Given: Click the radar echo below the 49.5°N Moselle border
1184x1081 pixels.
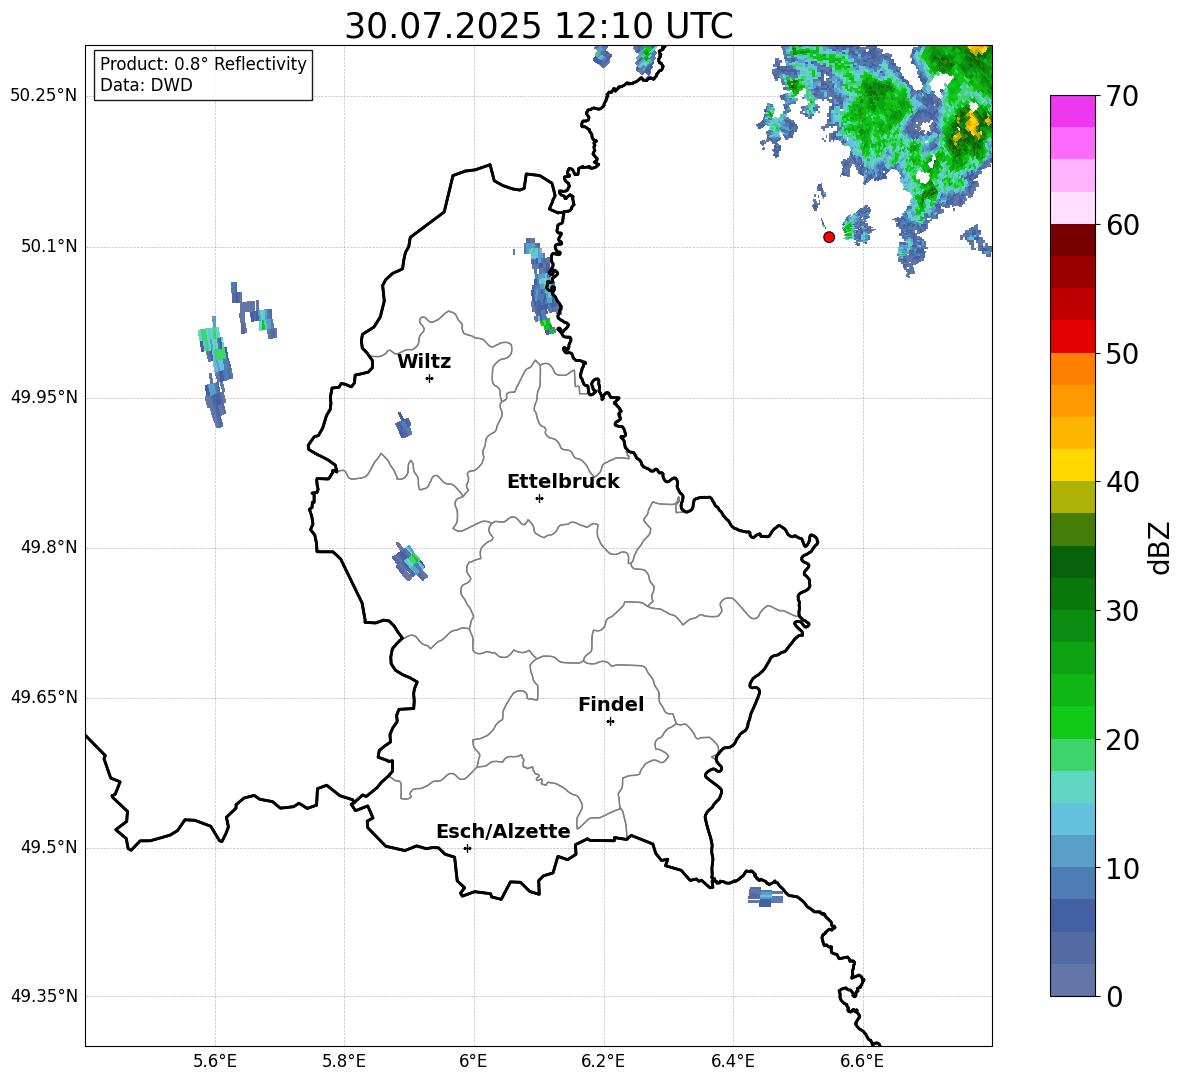Looking at the screenshot, I should pyautogui.click(x=765, y=897).
